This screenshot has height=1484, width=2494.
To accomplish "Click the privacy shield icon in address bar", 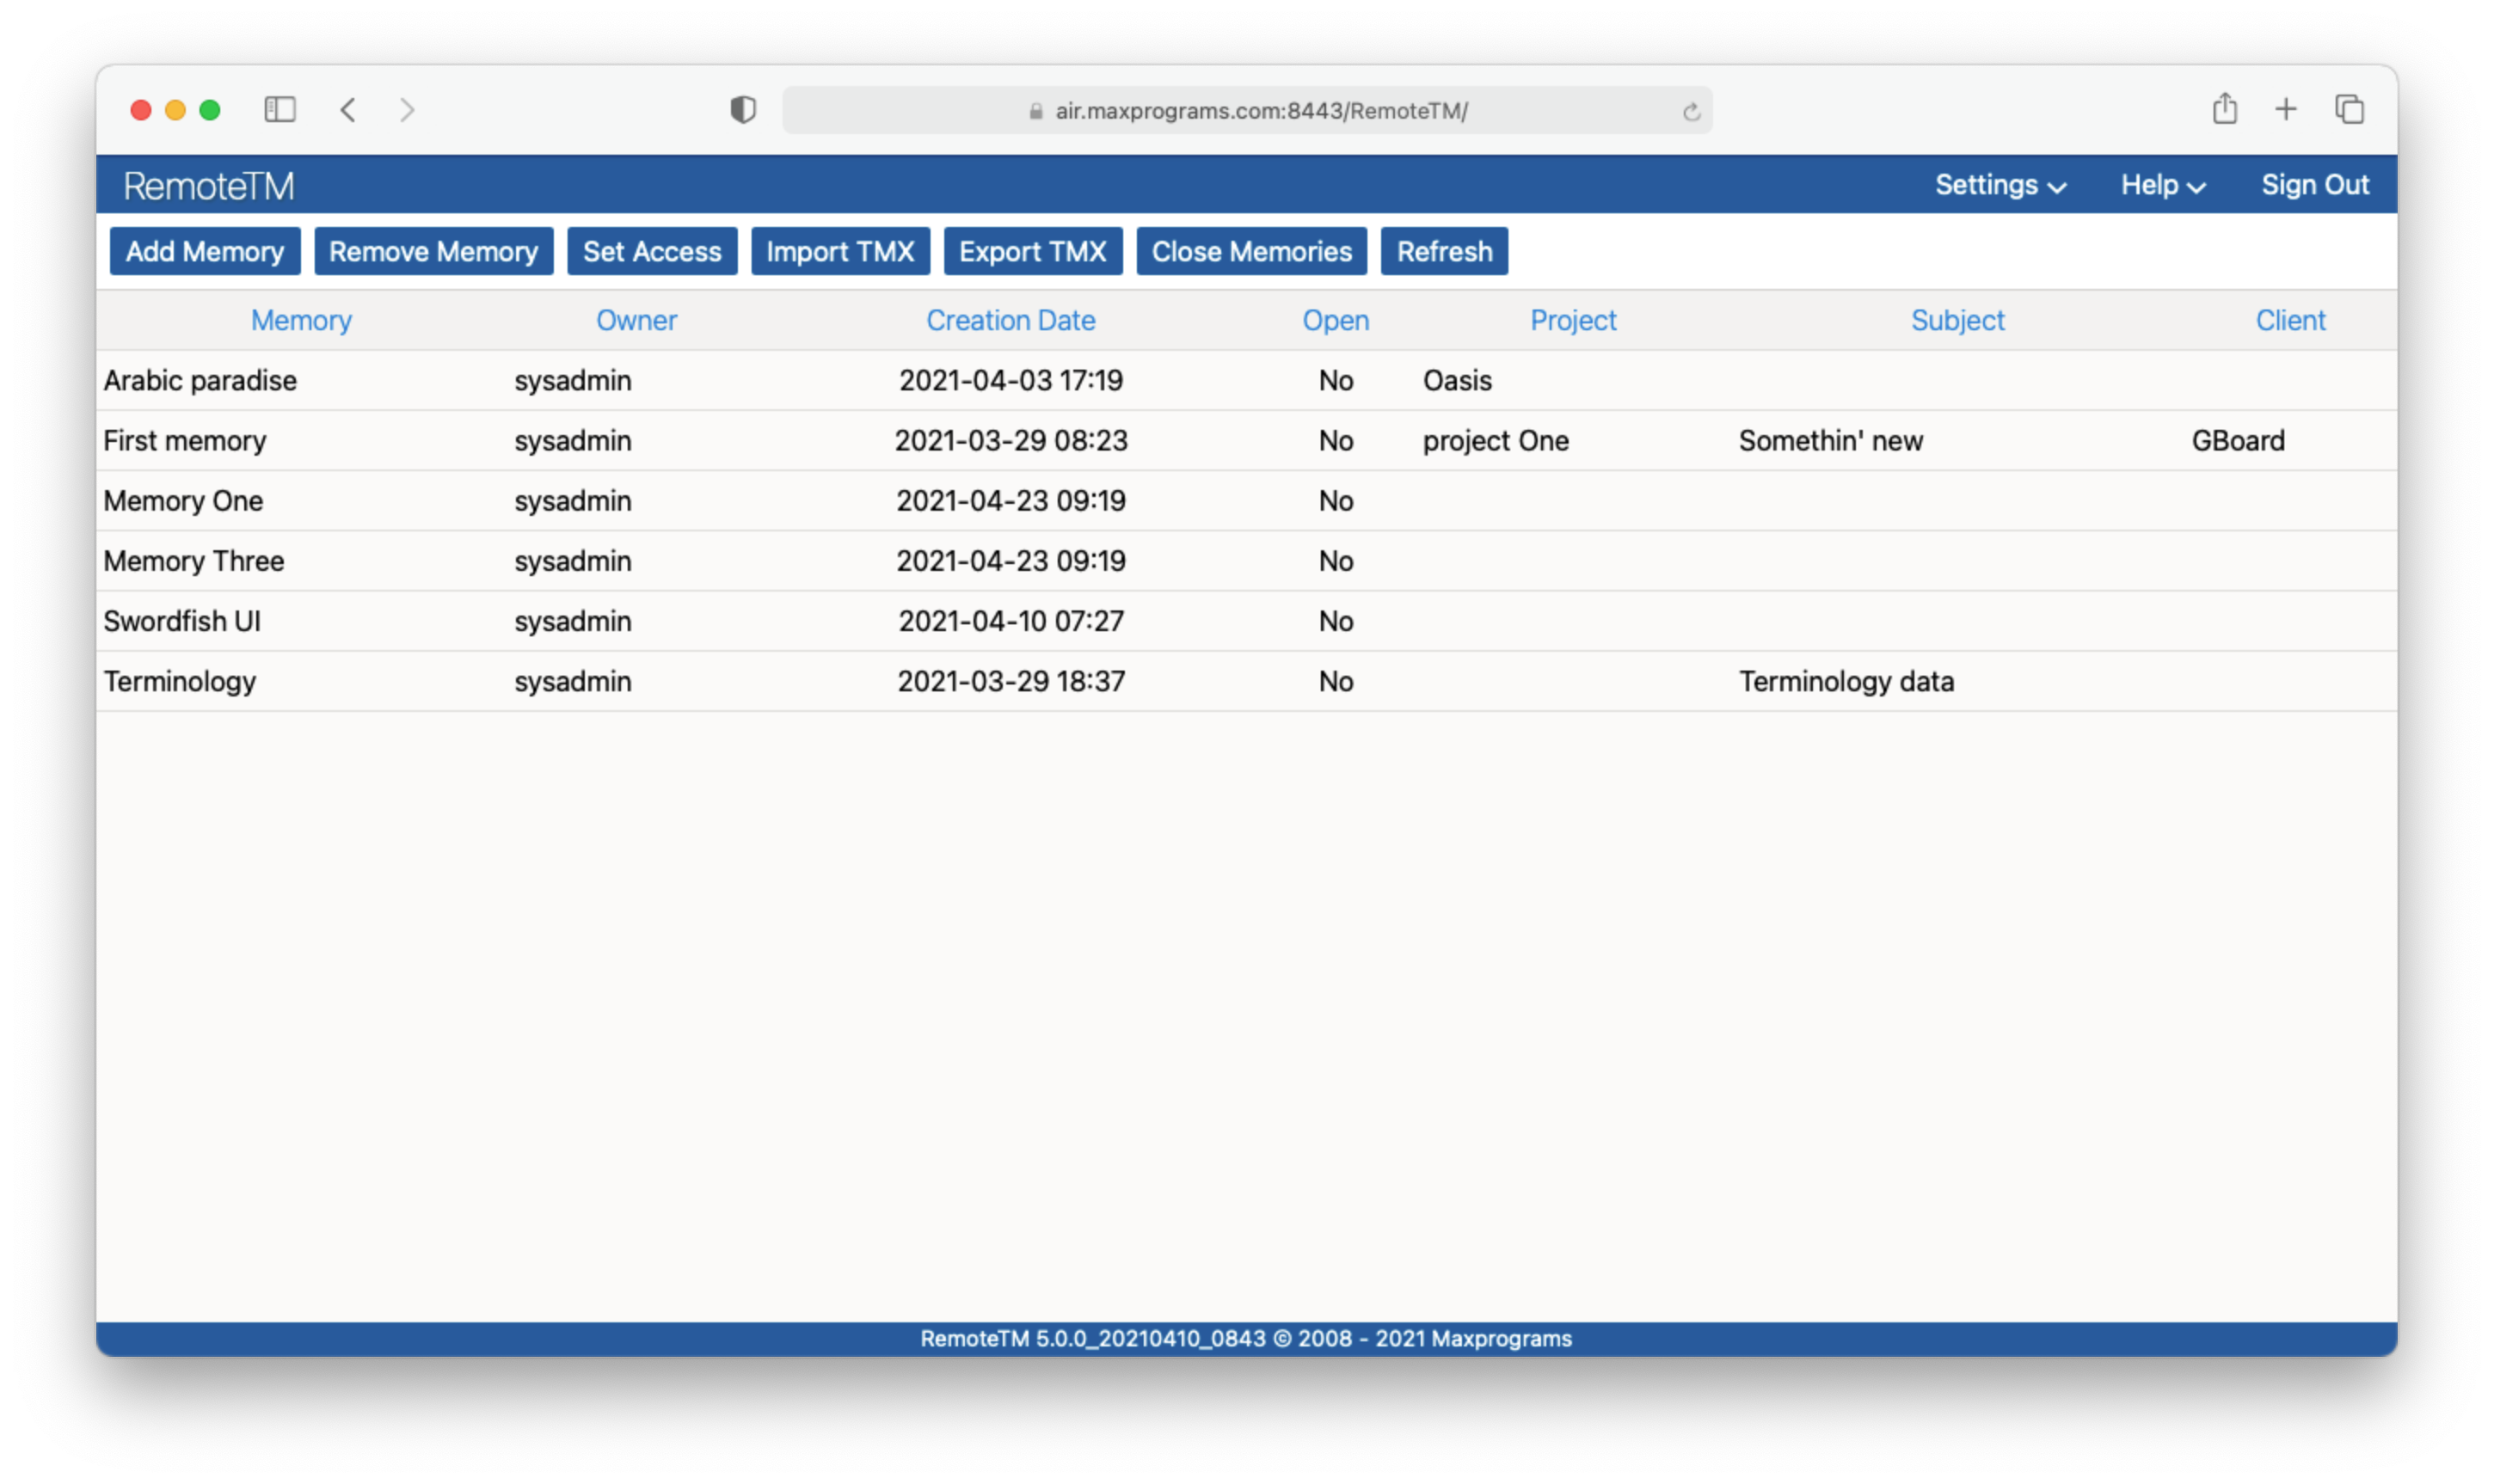I will pyautogui.click(x=744, y=109).
